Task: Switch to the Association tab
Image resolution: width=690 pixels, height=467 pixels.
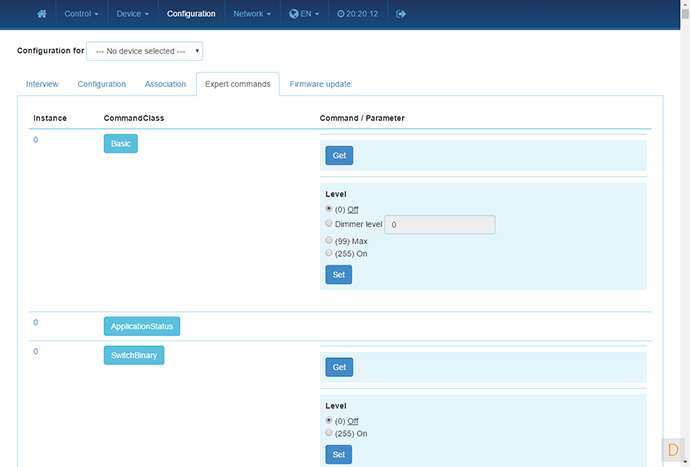Action: [x=165, y=84]
